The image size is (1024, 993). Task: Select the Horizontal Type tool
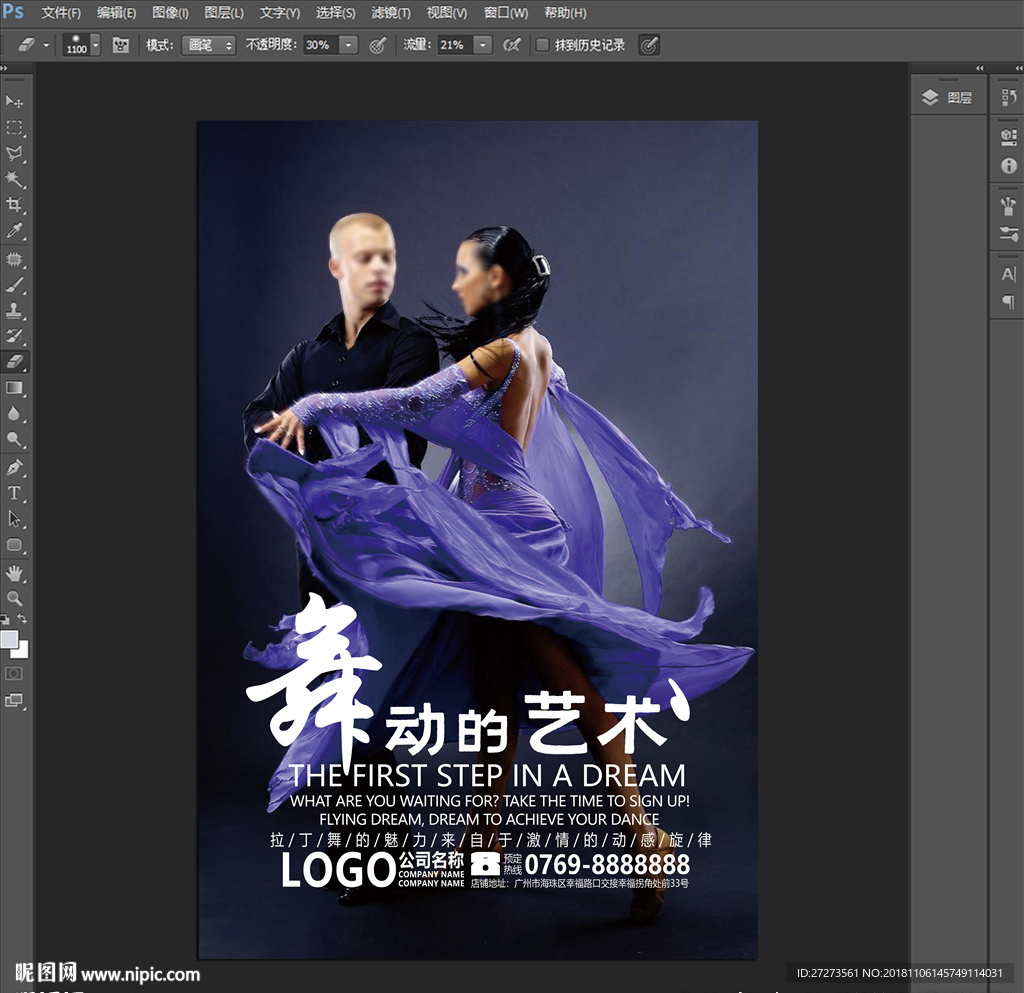14,493
